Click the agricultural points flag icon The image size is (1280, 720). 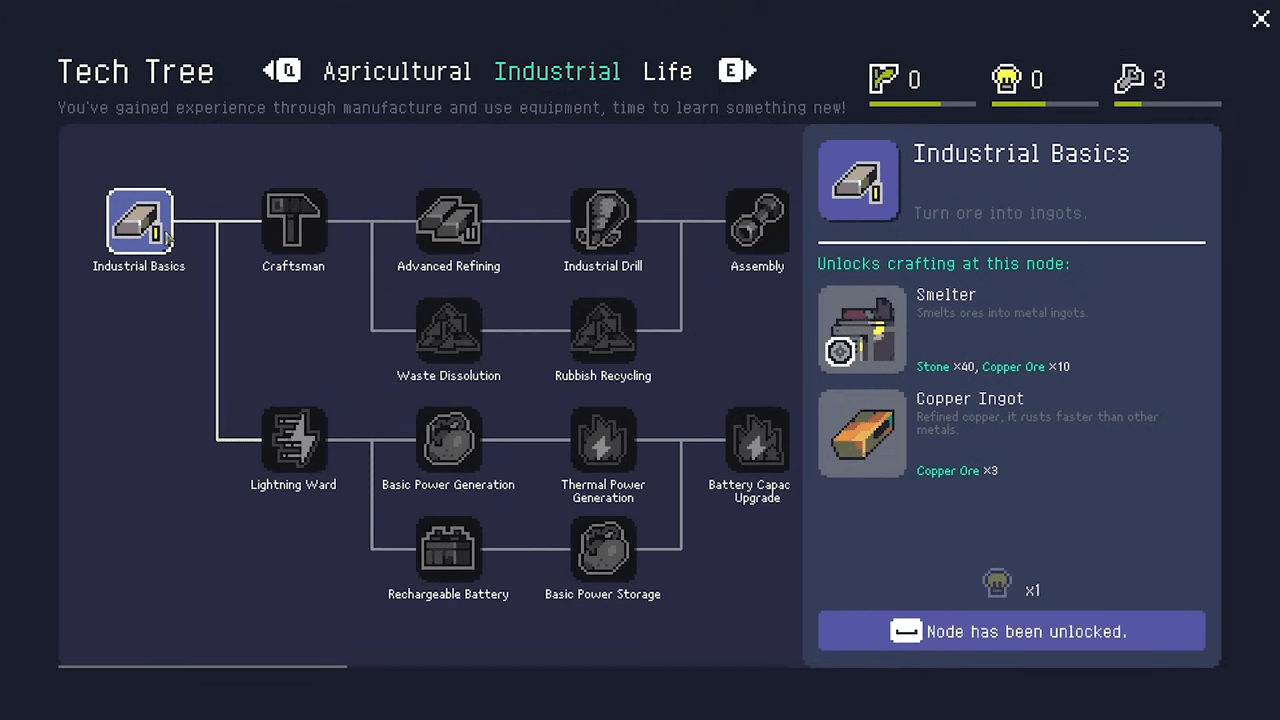(884, 79)
